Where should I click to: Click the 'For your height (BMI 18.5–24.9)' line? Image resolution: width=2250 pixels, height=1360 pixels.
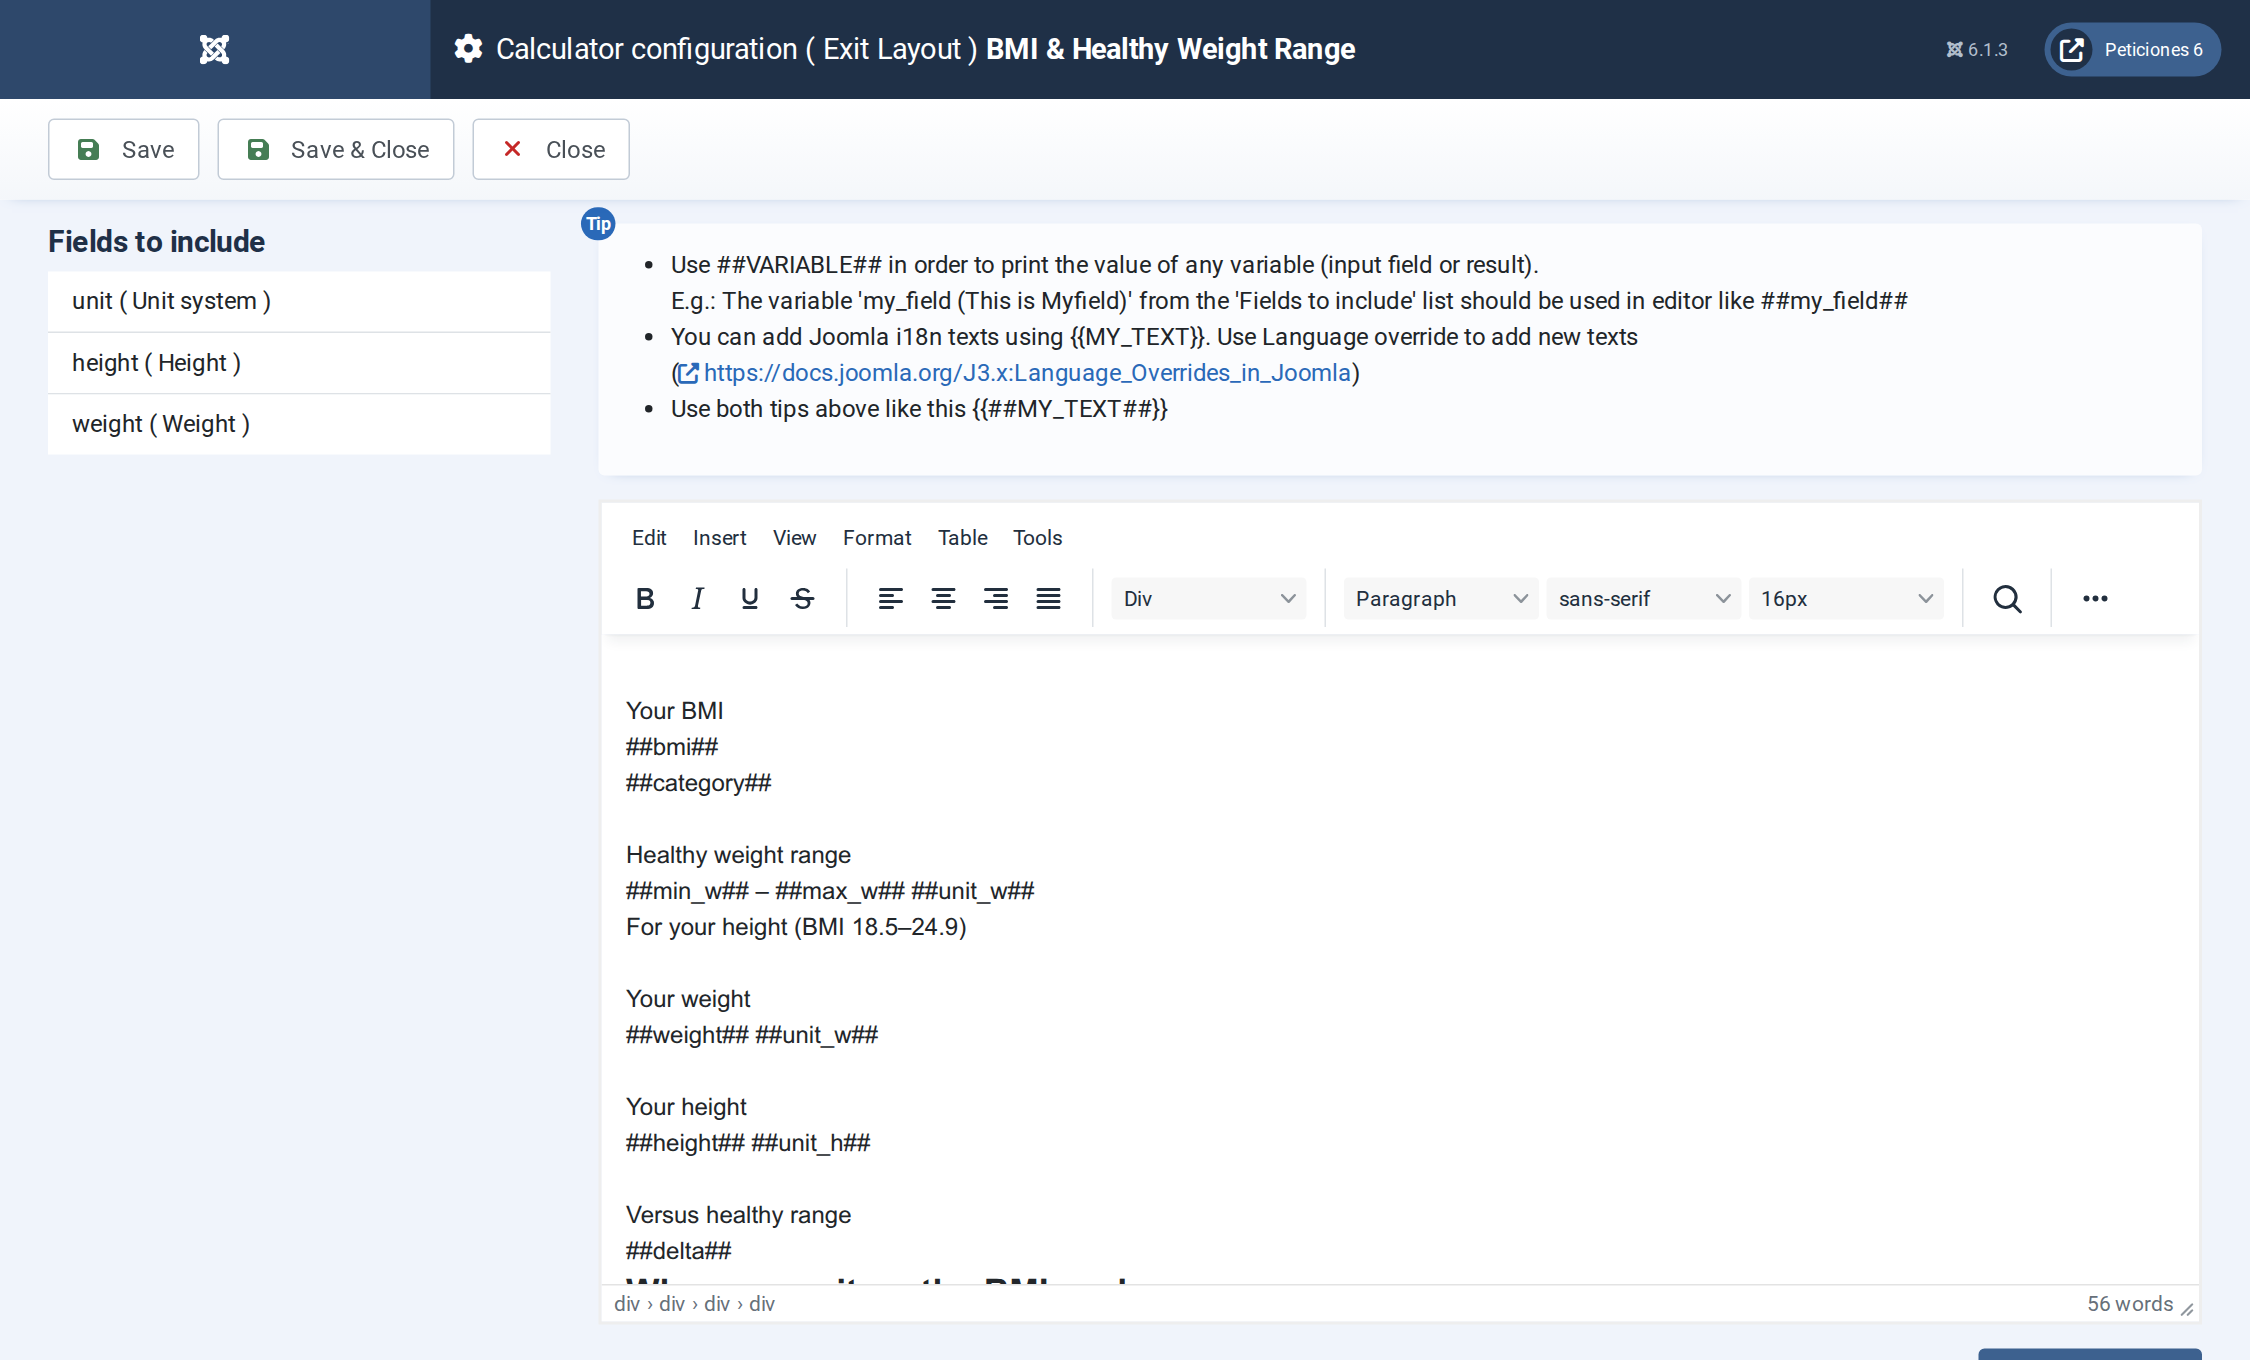pyautogui.click(x=796, y=927)
